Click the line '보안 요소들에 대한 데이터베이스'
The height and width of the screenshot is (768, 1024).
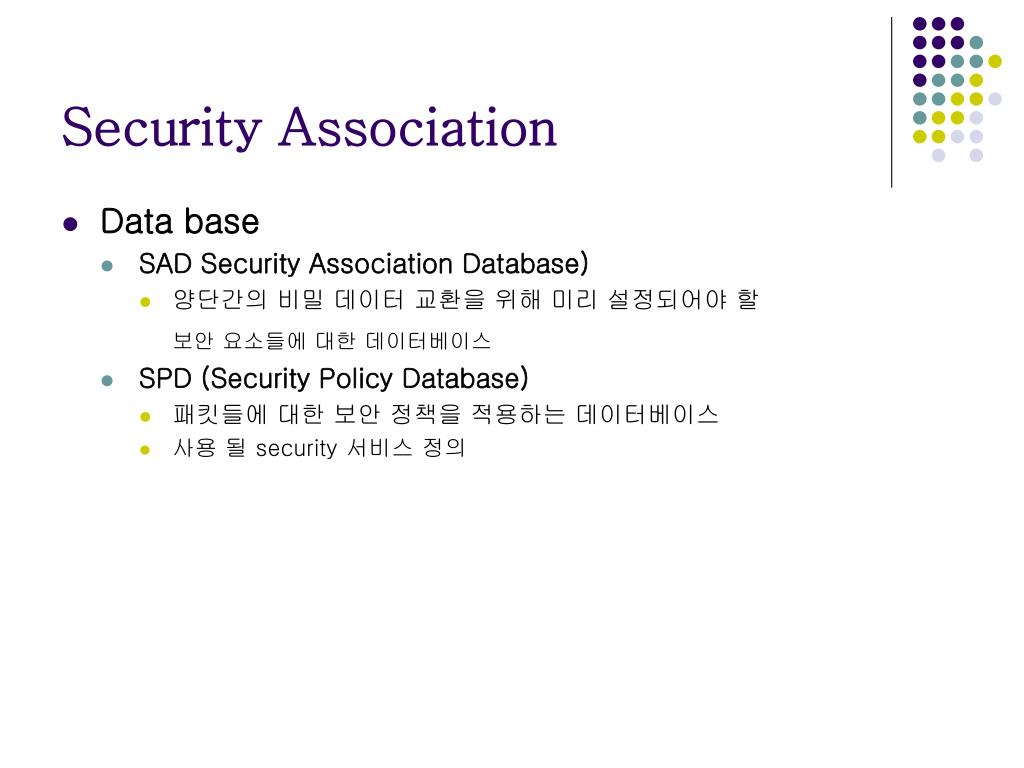(332, 340)
